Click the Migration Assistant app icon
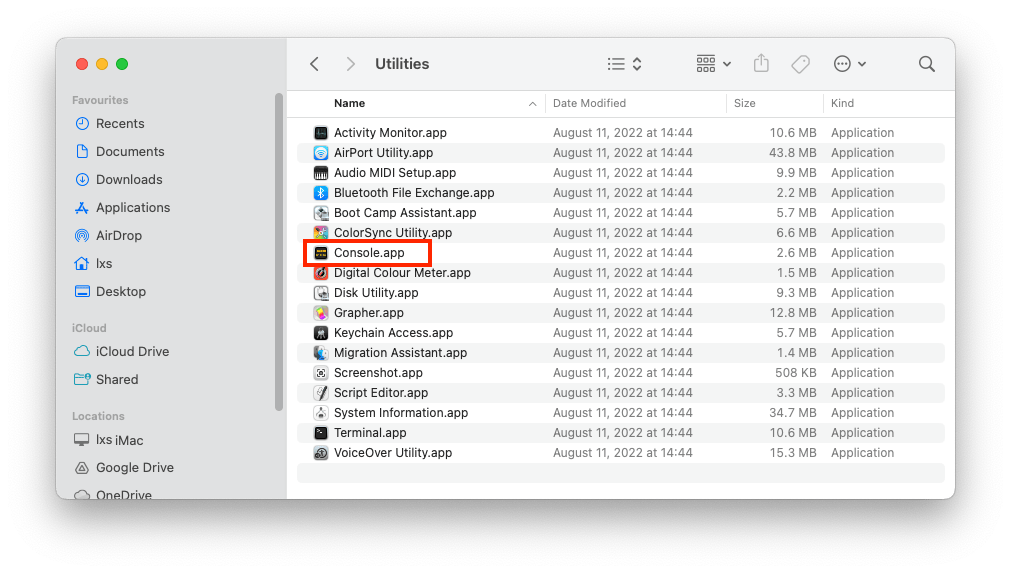 pos(320,353)
